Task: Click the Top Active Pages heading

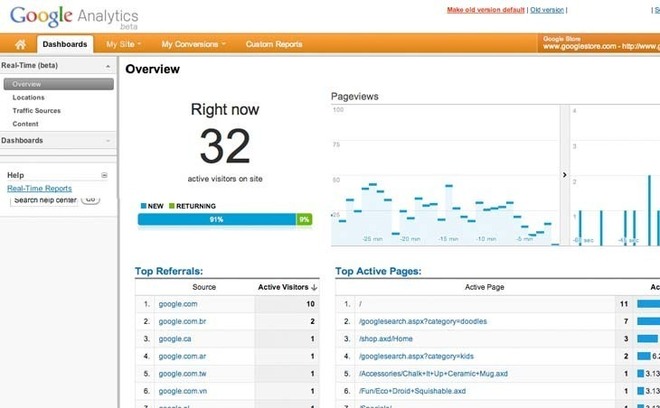Action: [x=378, y=271]
